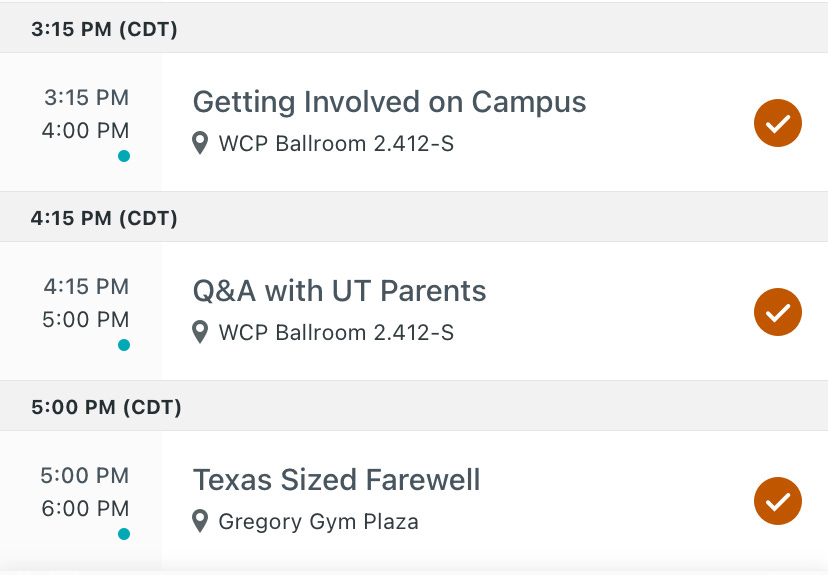The height and width of the screenshot is (575, 828).
Task: Click Gregory Gym Plaza location text
Action: [318, 522]
